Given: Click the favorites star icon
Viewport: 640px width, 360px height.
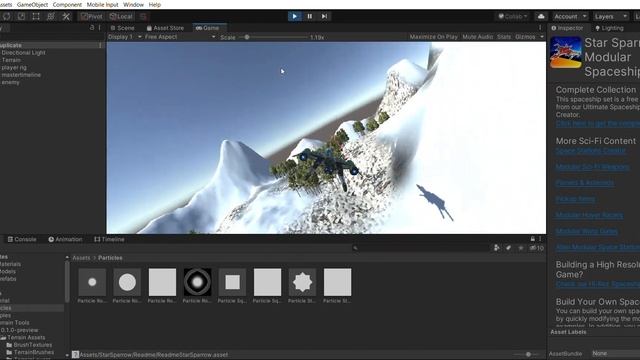Looking at the screenshot, I should click(x=520, y=248).
